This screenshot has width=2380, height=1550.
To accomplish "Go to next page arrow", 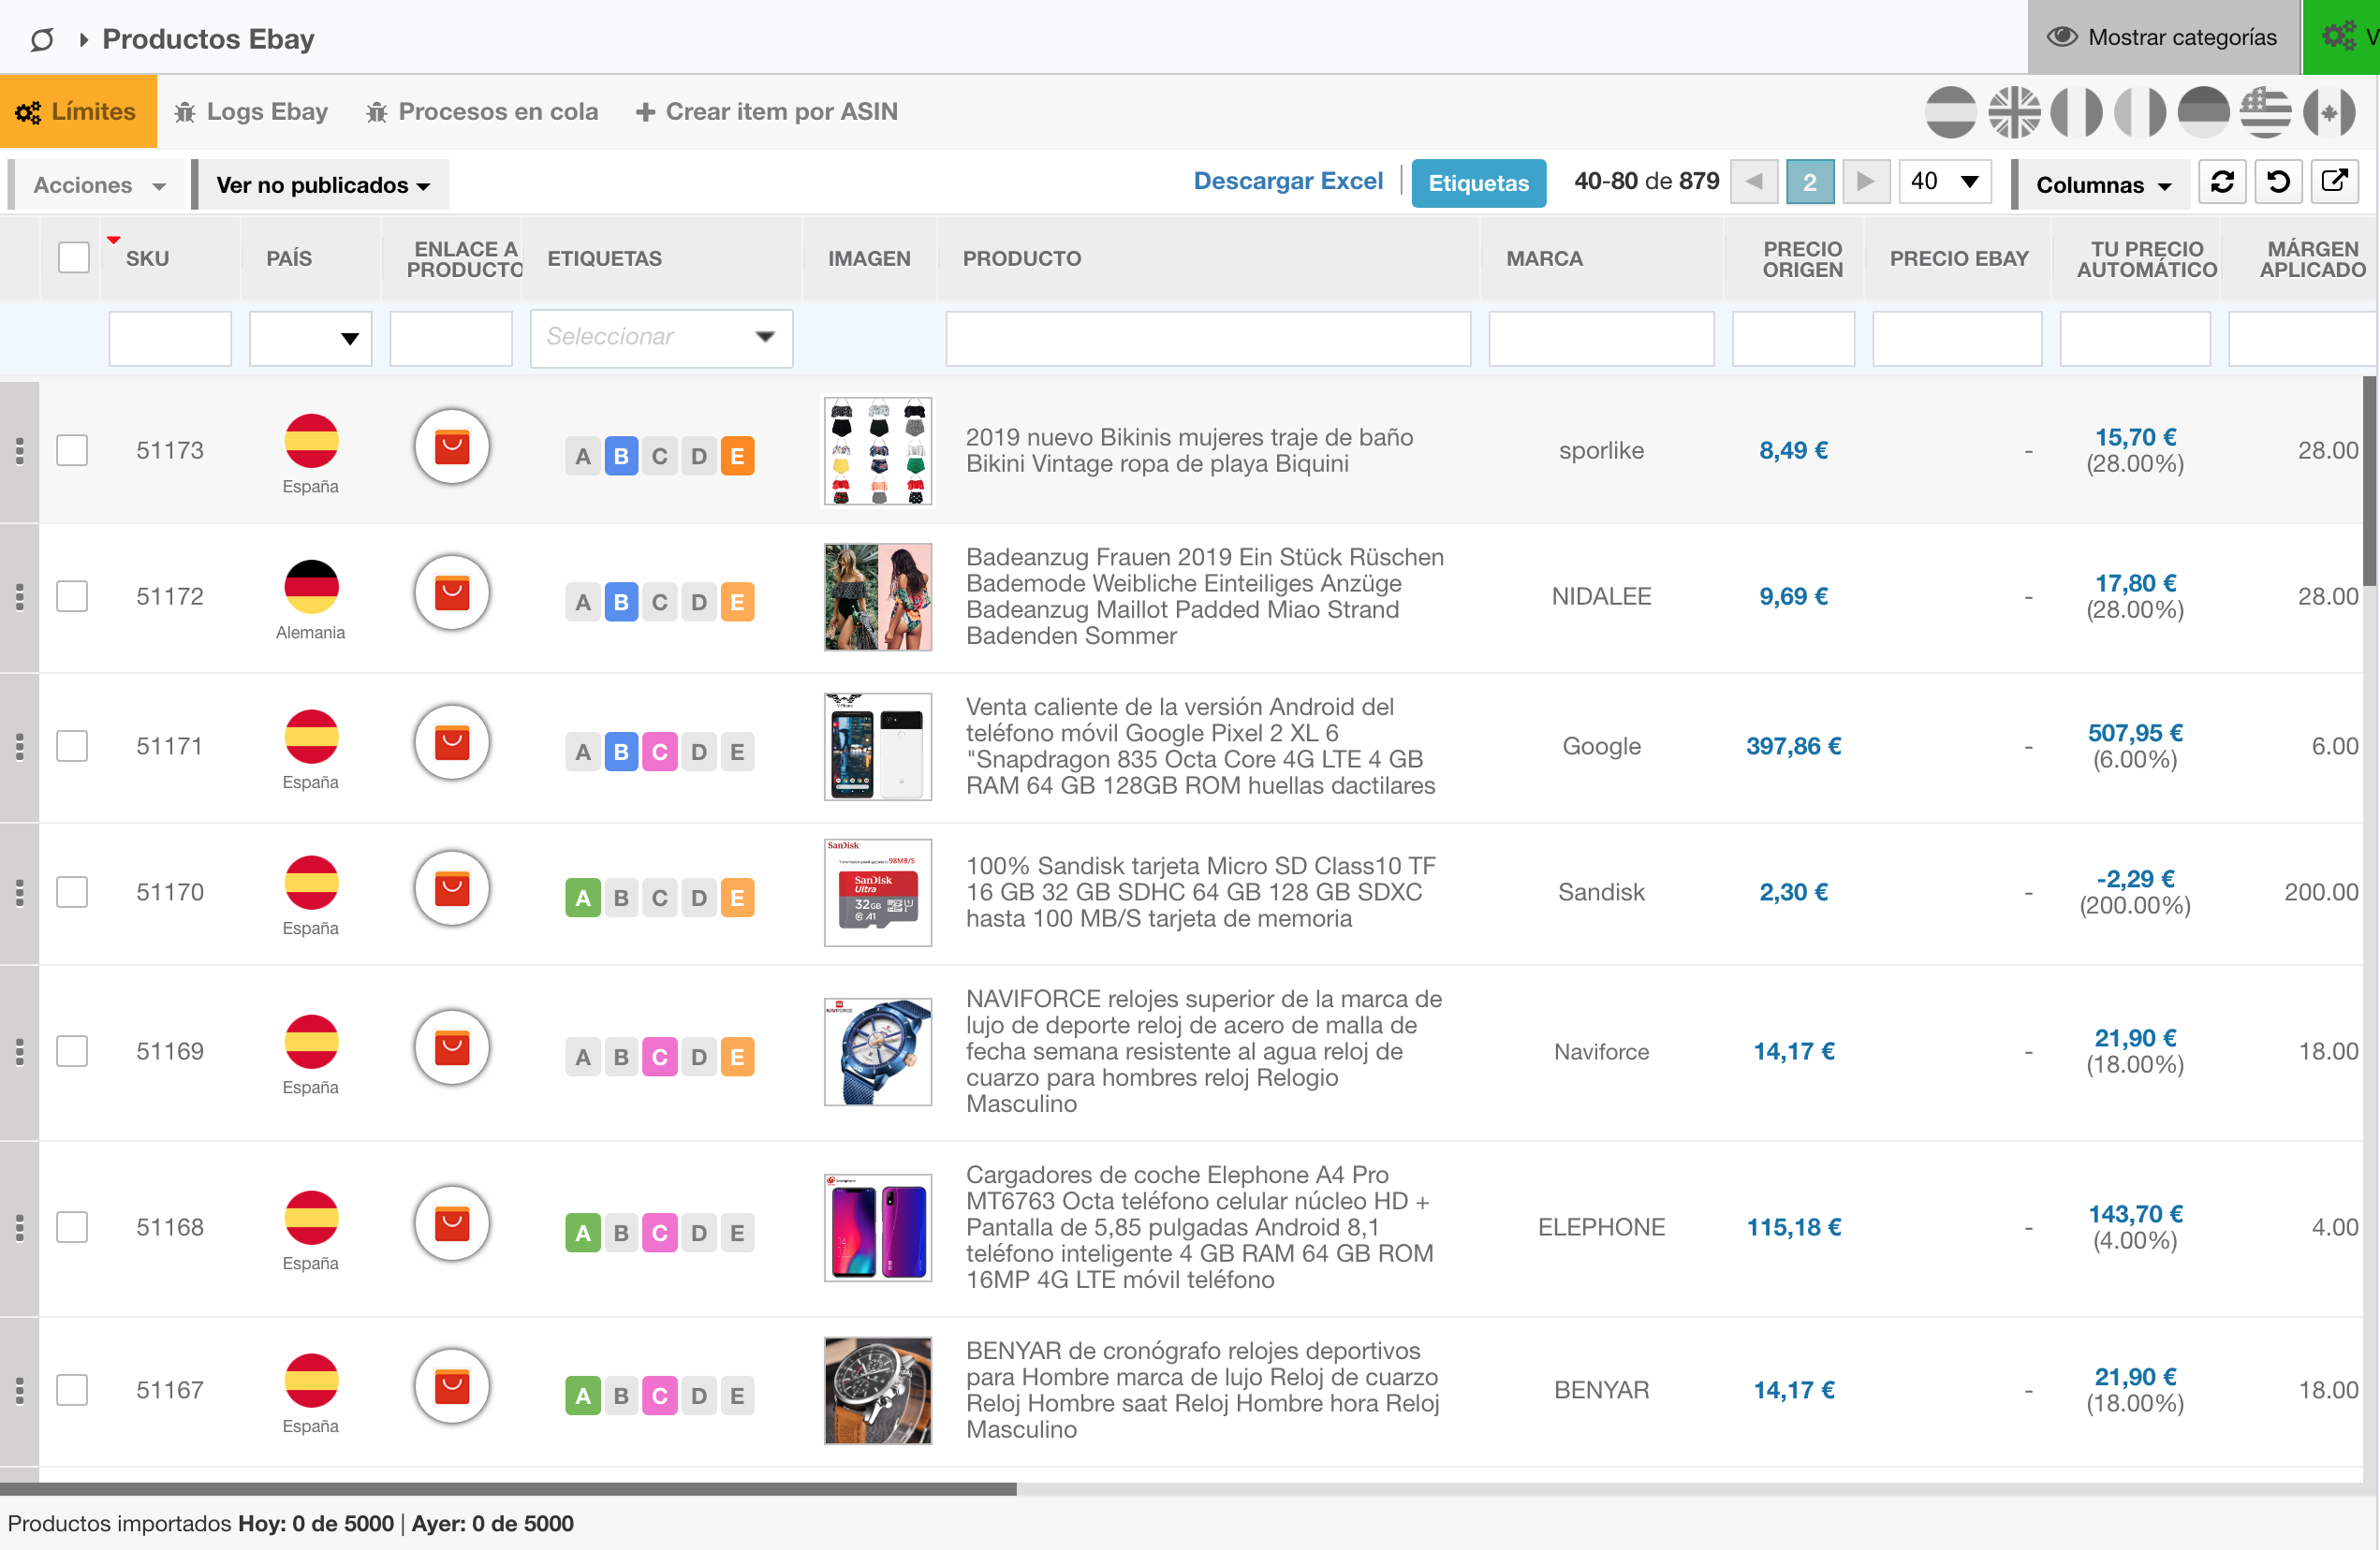I will [x=1865, y=182].
